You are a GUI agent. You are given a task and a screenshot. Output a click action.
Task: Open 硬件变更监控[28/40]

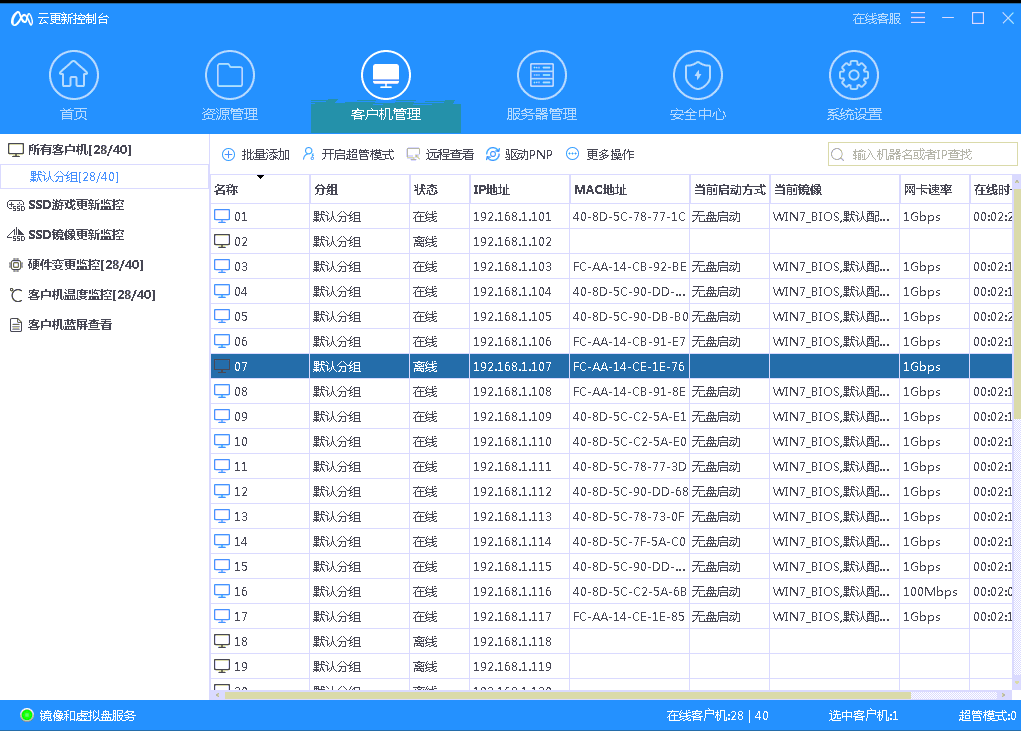point(76,265)
